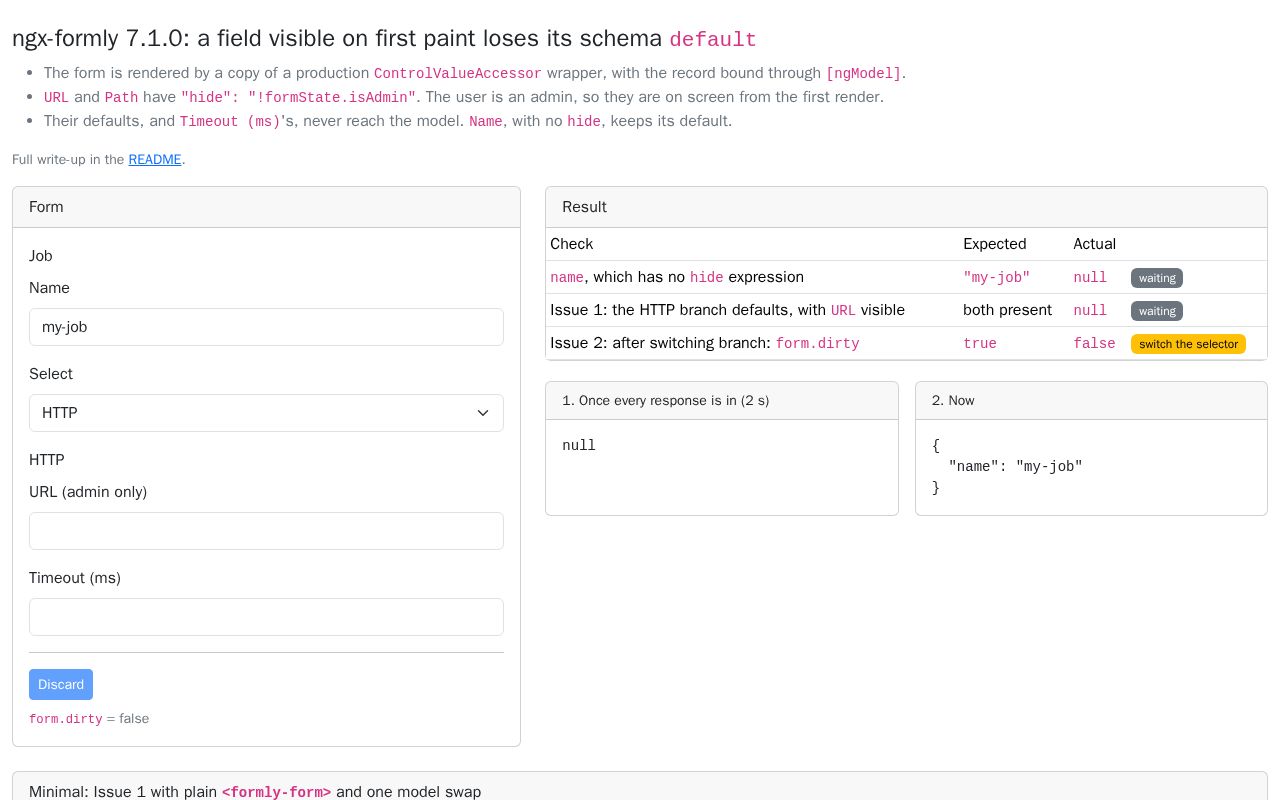Click the actual value 'false' in Issue 2 row

[x=1094, y=344]
